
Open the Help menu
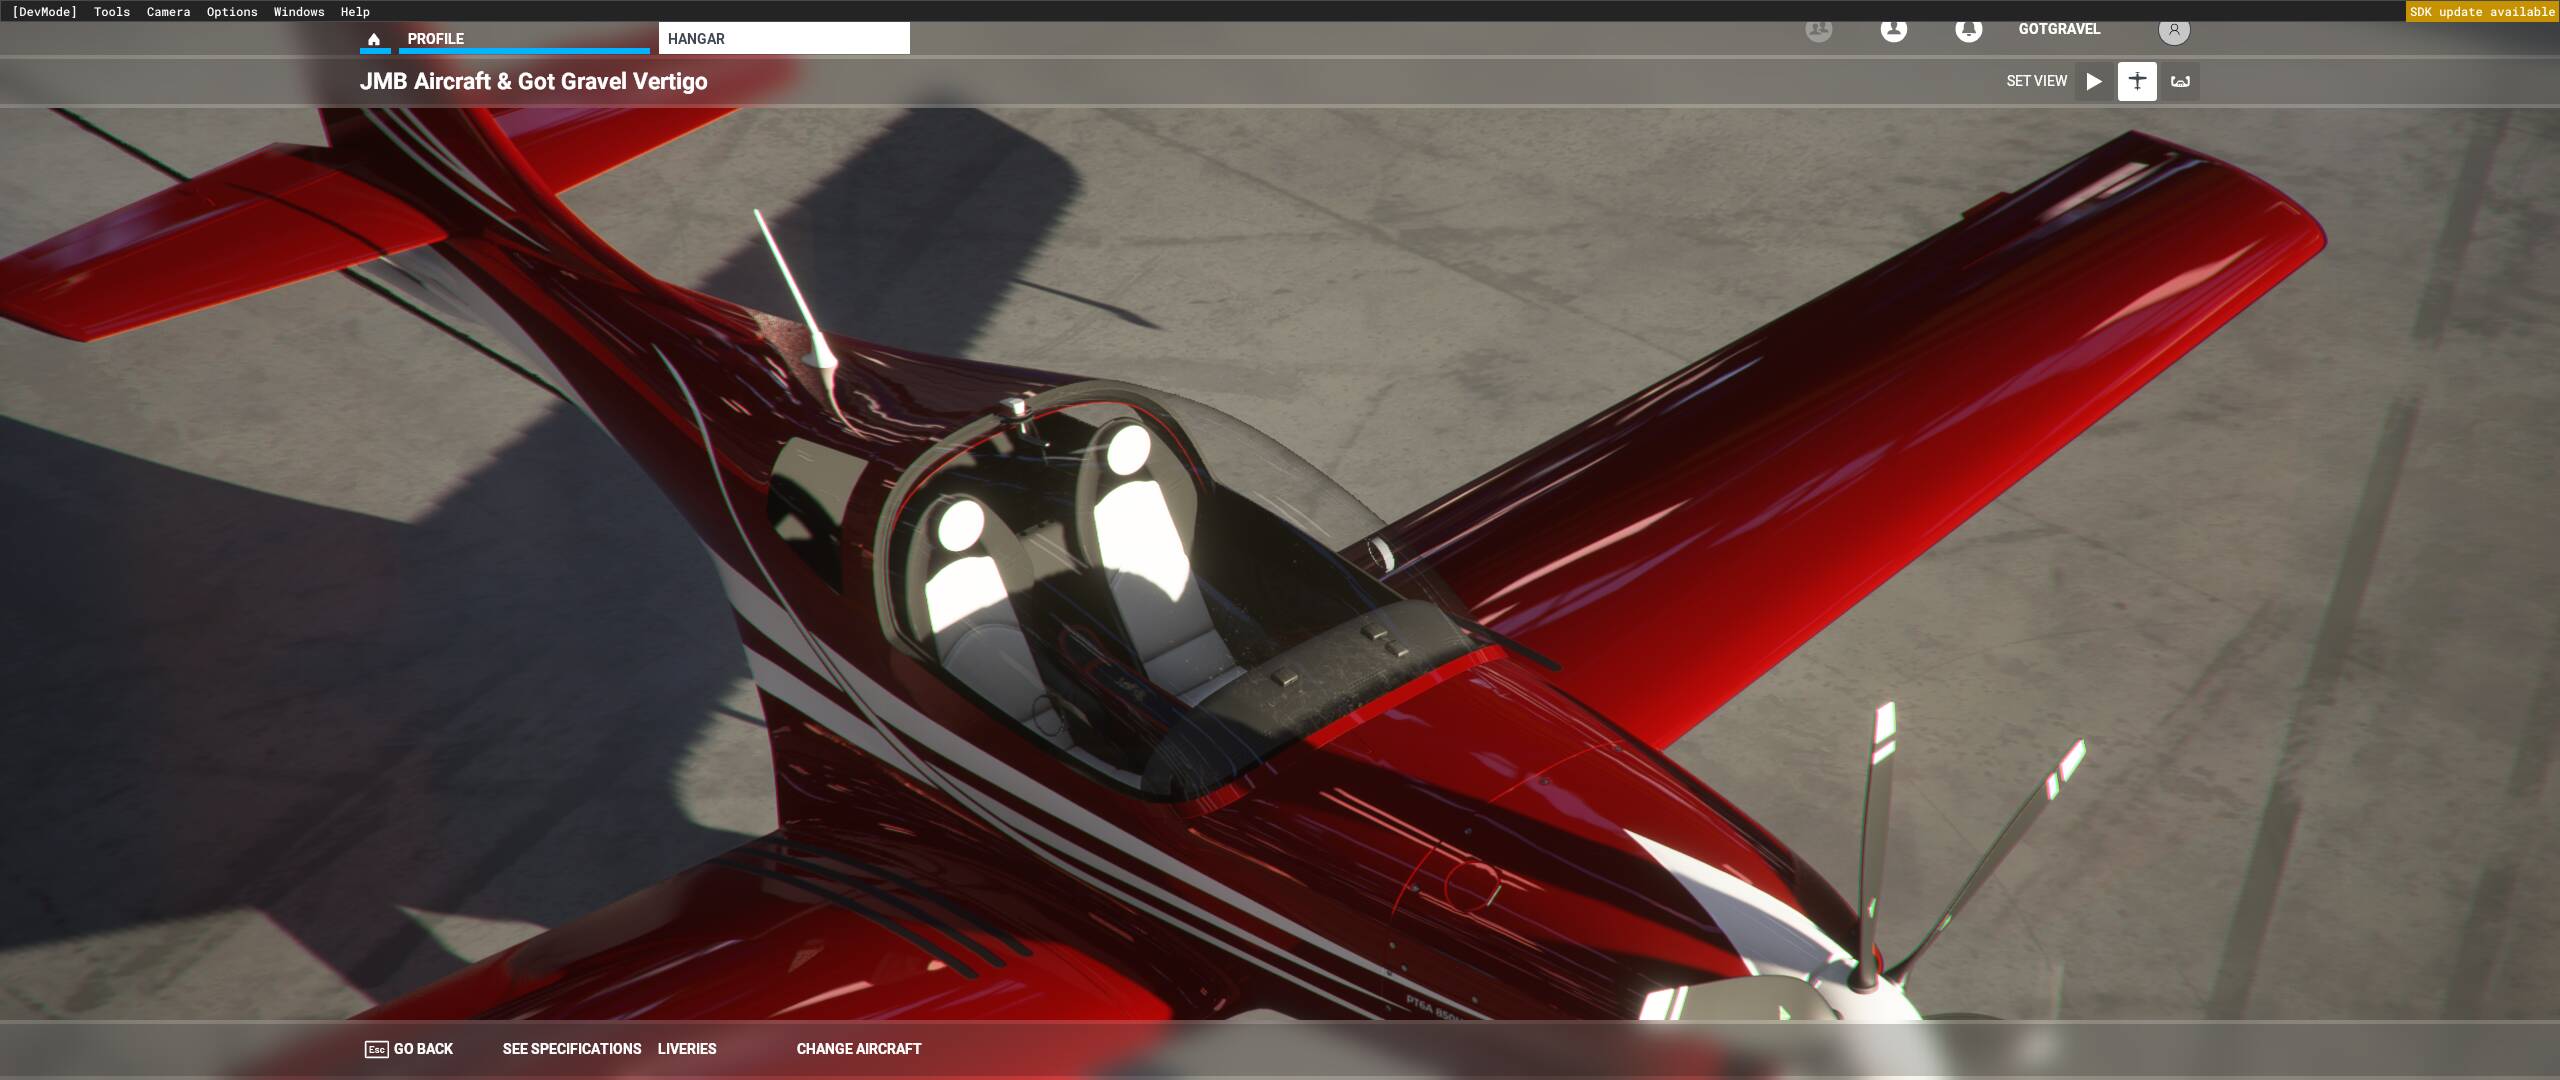pyautogui.click(x=355, y=12)
